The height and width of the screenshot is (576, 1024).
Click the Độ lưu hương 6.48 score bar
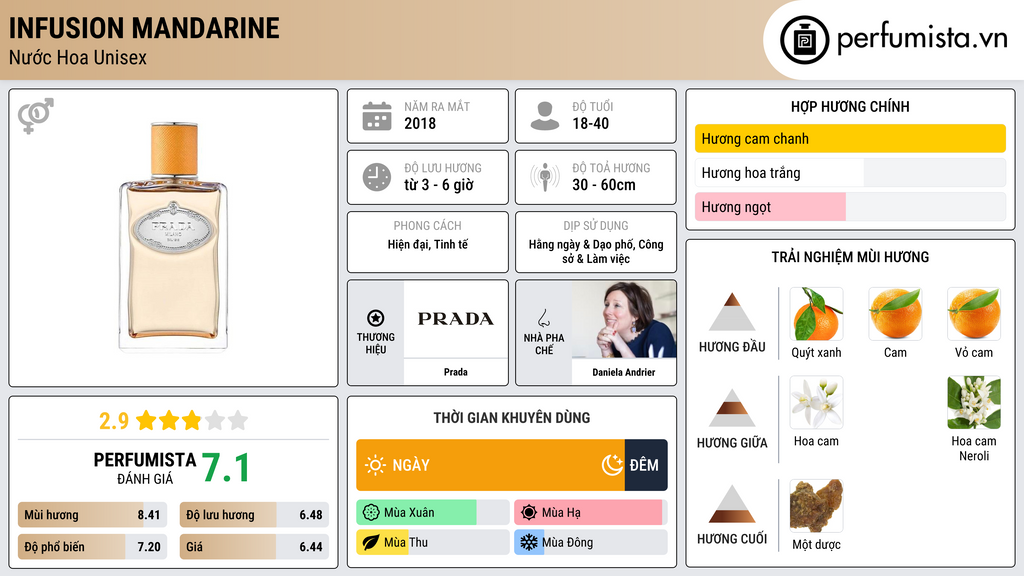tap(254, 515)
